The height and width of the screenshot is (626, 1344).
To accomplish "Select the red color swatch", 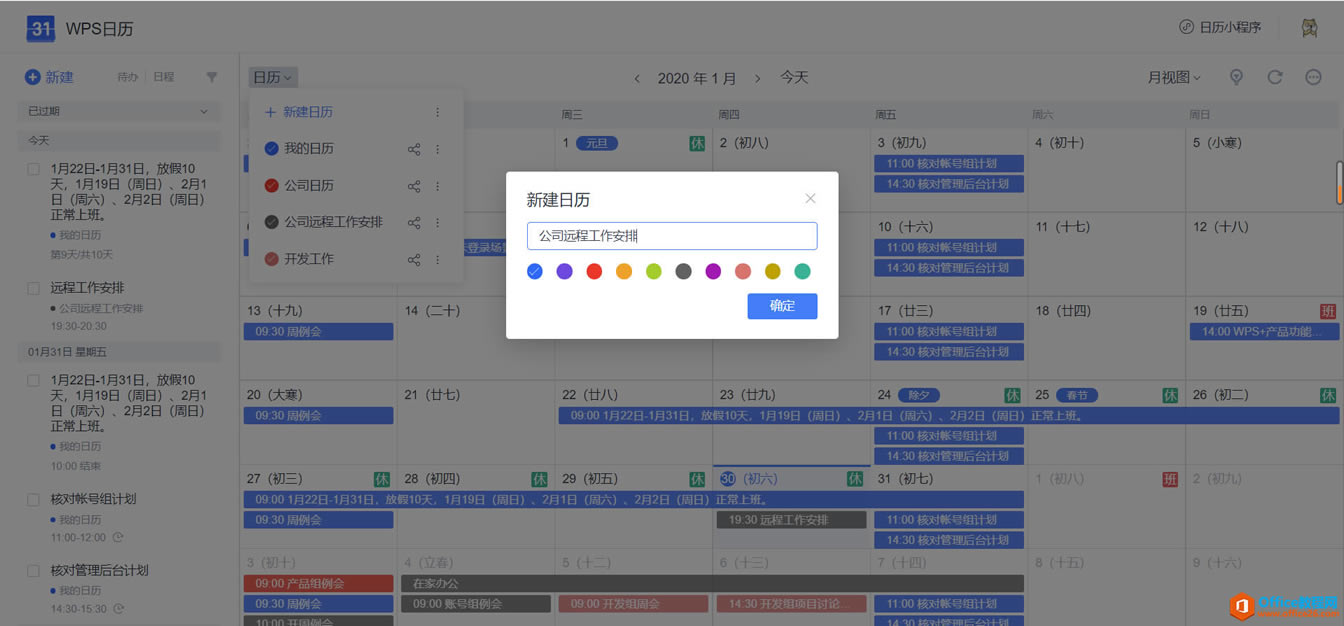I will pyautogui.click(x=594, y=271).
